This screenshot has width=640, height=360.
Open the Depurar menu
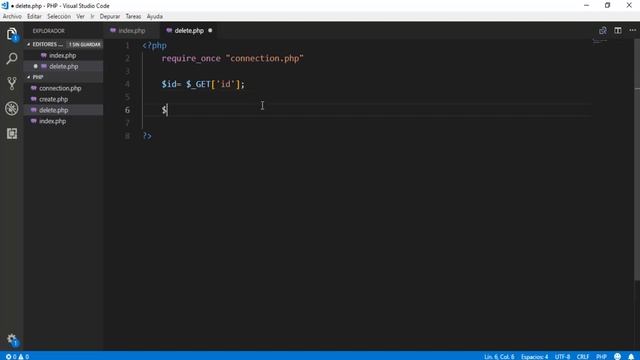coord(110,16)
